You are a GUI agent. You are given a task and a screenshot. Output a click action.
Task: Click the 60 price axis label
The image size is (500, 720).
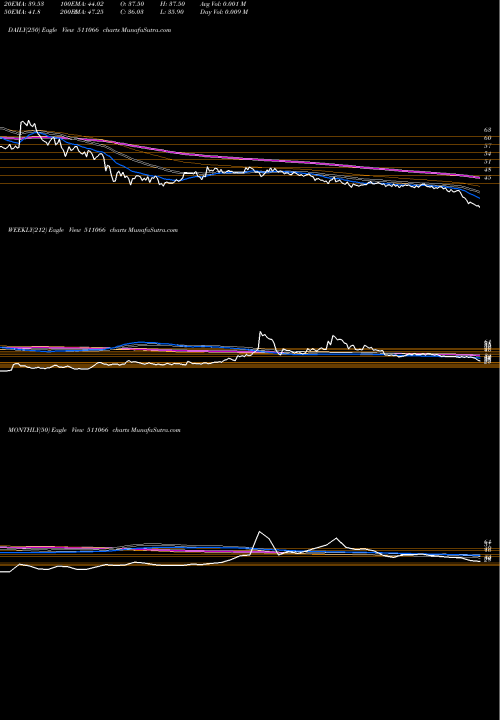[488, 138]
